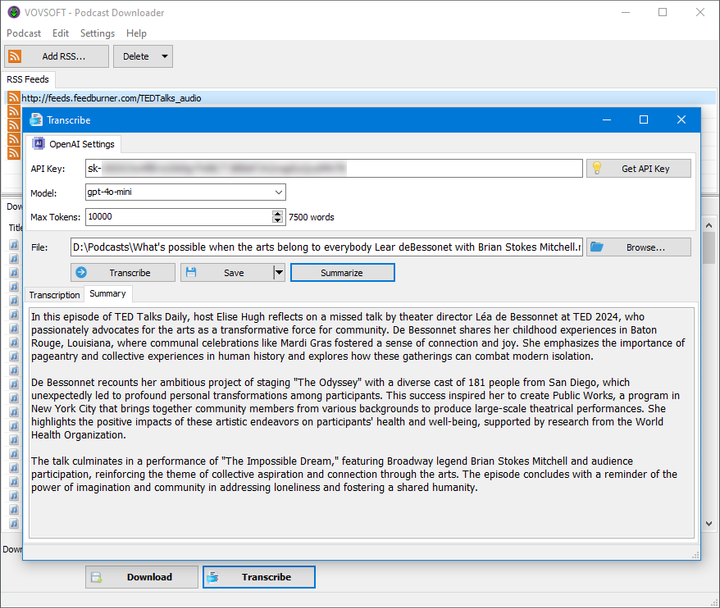
Task: Open the Save options dropdown arrow
Action: [279, 273]
